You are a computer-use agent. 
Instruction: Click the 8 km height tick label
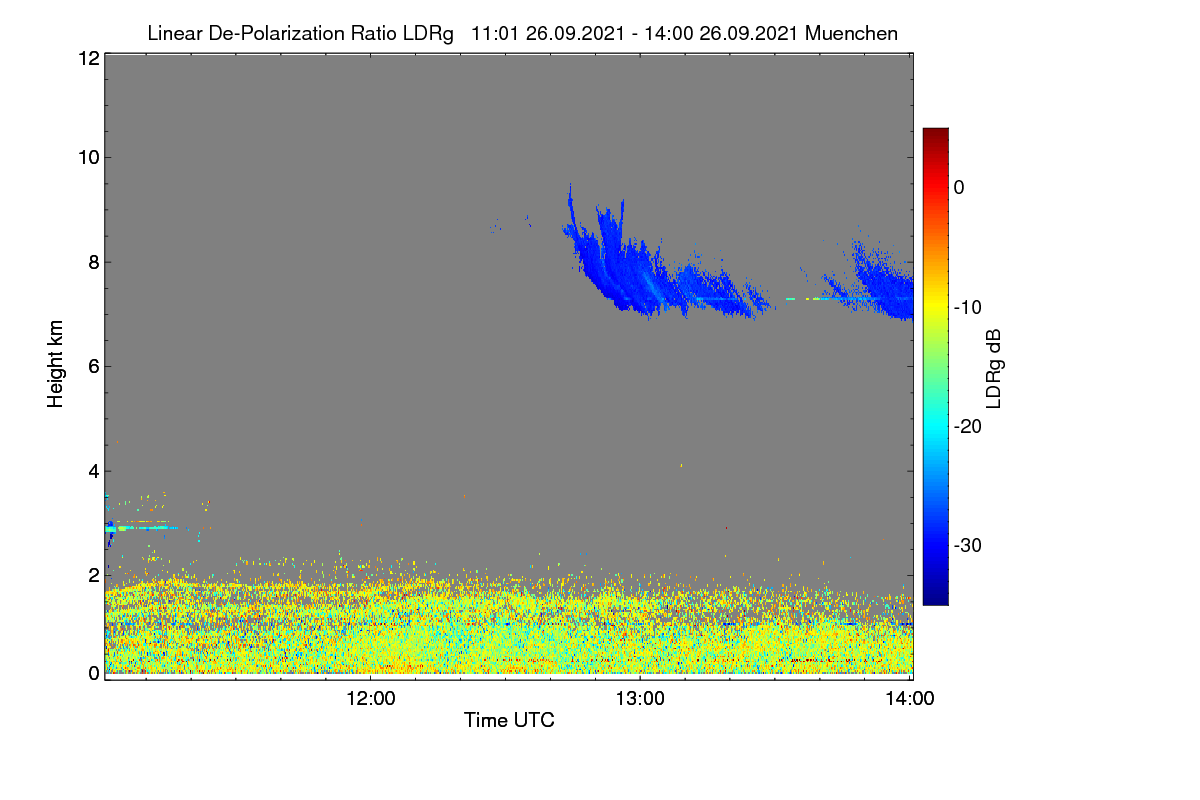click(x=94, y=262)
